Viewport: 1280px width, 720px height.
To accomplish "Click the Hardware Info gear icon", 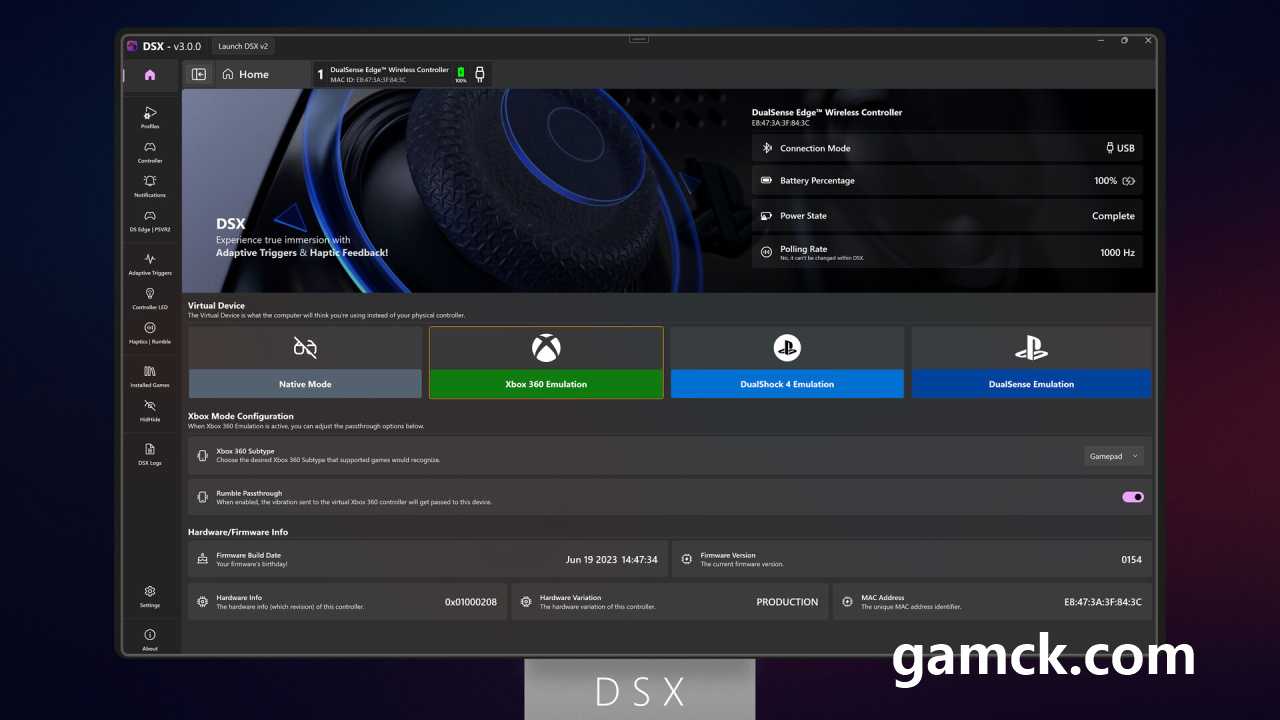I will click(203, 602).
